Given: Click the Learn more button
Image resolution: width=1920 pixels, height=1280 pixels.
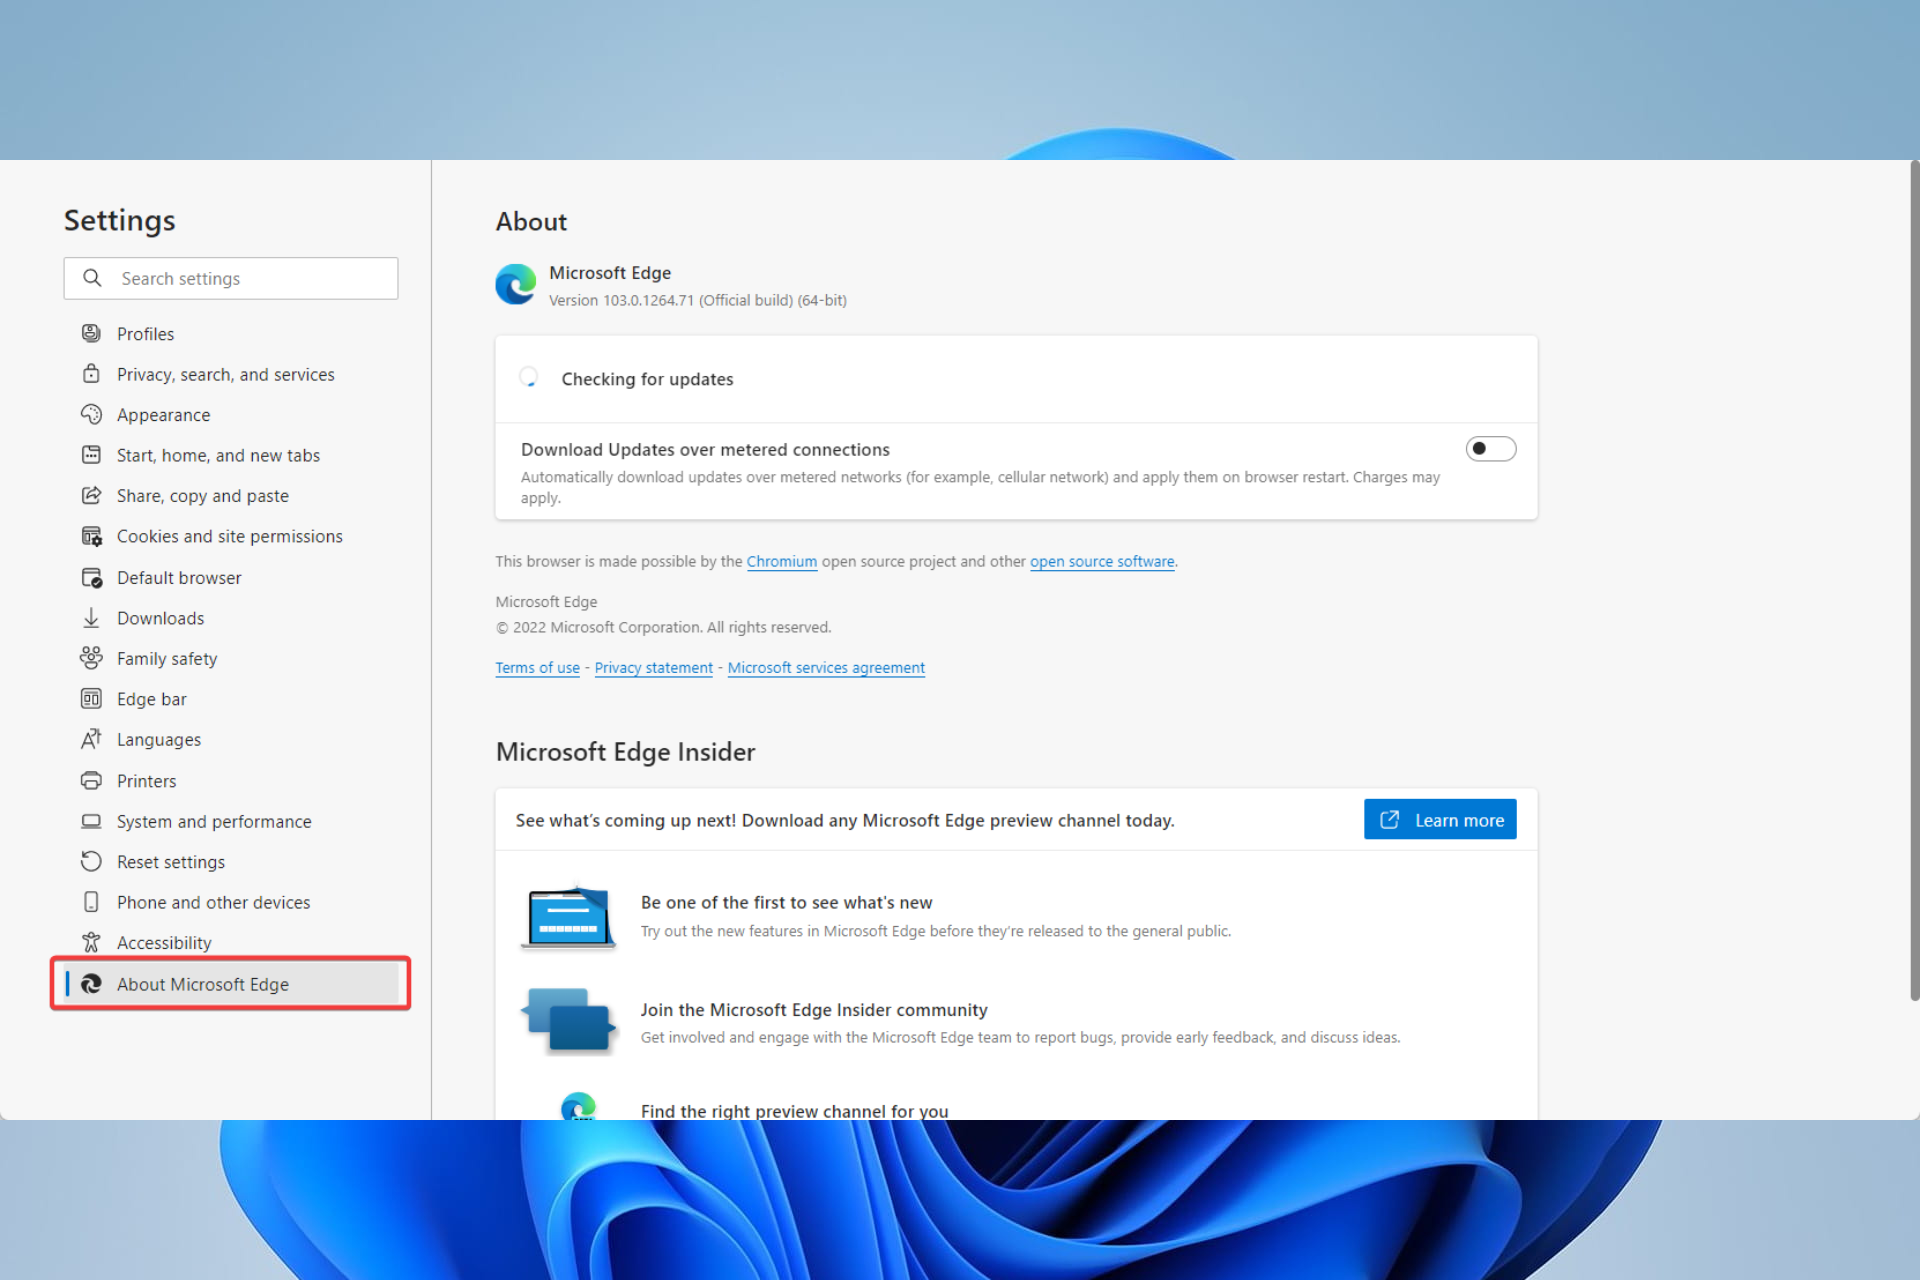Looking at the screenshot, I should click(1440, 819).
